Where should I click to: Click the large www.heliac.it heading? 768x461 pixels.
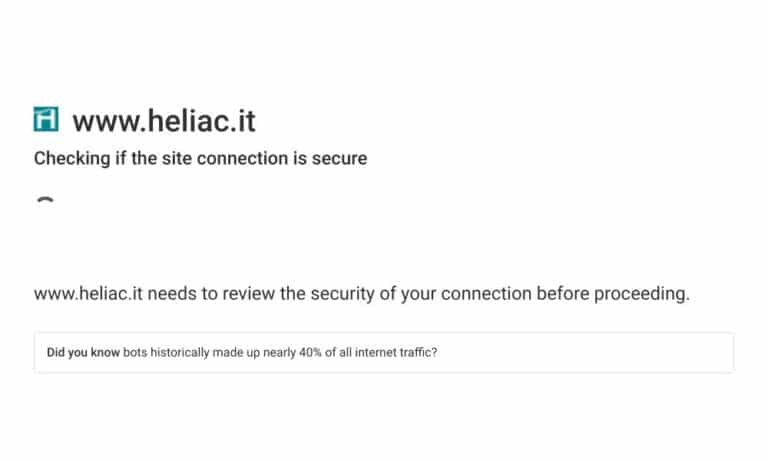[x=164, y=121]
